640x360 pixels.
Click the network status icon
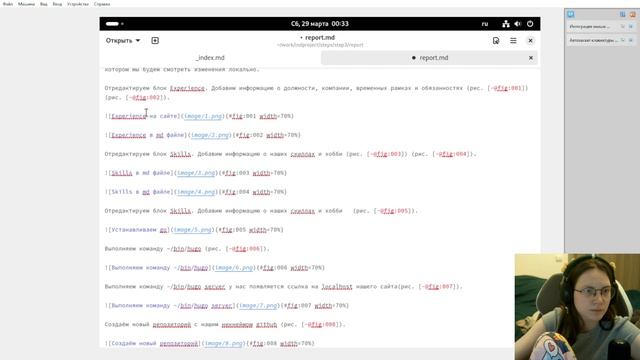[506, 24]
